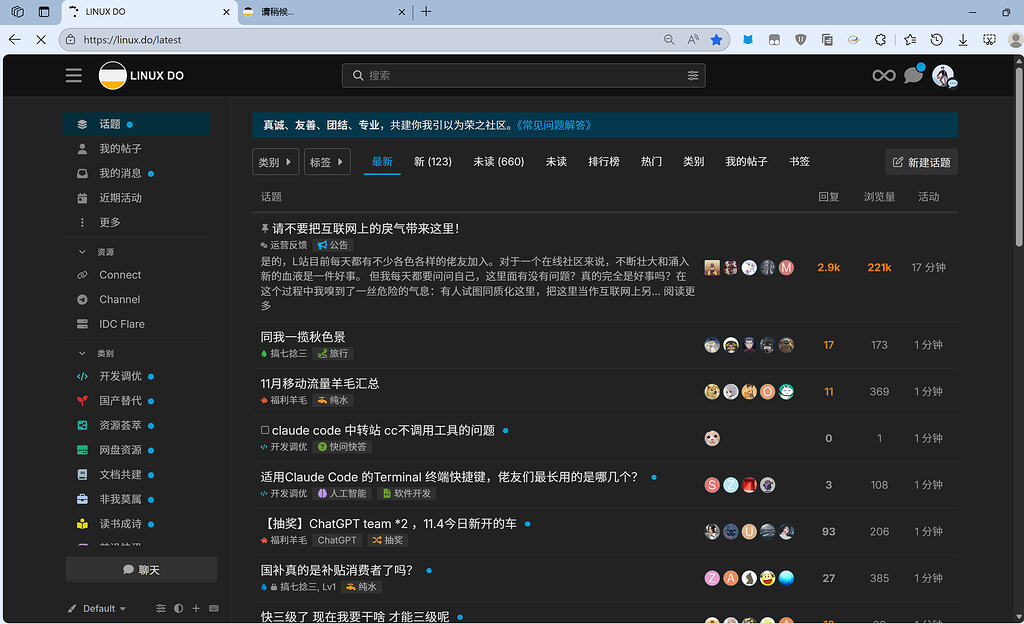
Task: Expand 阅读更多 on pinned topic
Action: click(679, 291)
